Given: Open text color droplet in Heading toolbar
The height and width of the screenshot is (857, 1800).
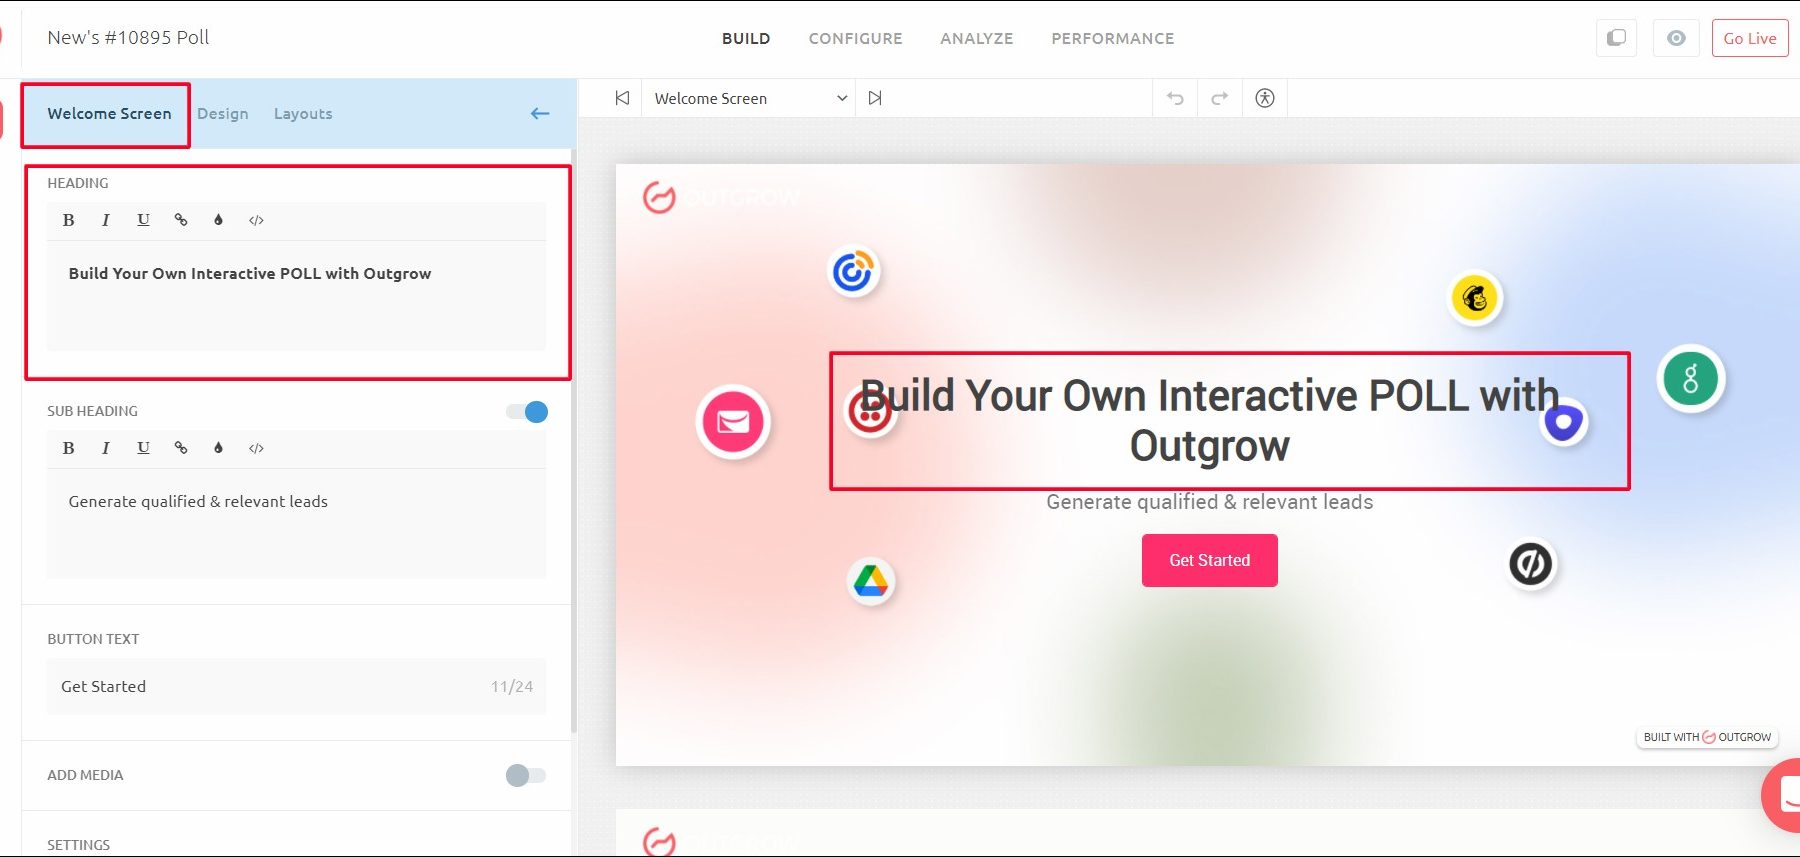Looking at the screenshot, I should click(218, 220).
